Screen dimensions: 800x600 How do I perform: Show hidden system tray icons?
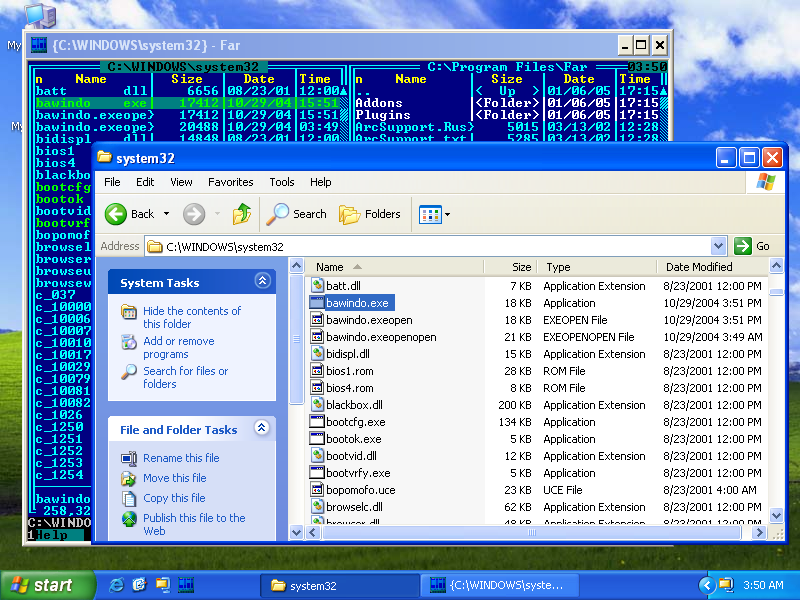[x=707, y=585]
